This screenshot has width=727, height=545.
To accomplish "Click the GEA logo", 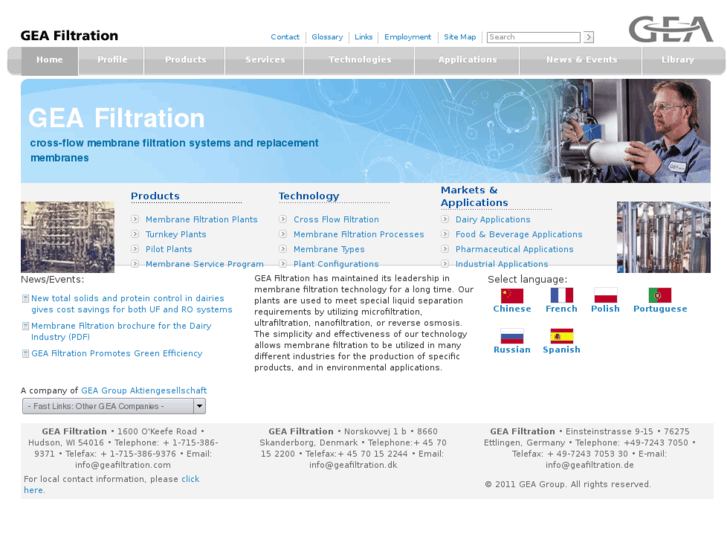I will tap(670, 29).
